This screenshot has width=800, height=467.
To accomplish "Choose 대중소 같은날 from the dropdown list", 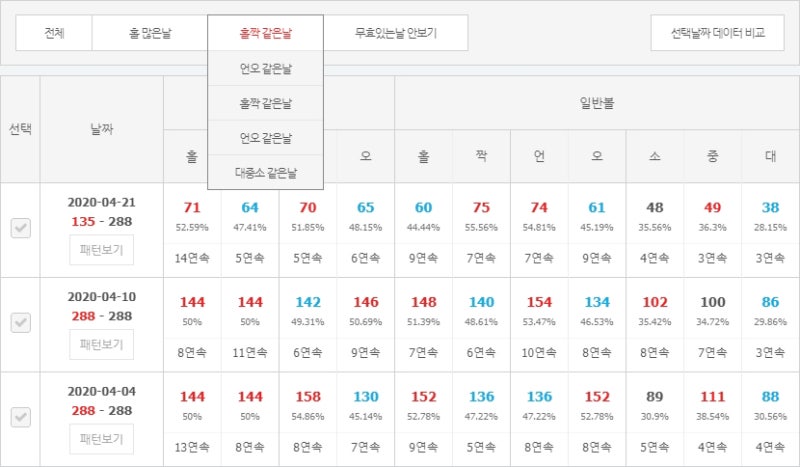I will 266,172.
